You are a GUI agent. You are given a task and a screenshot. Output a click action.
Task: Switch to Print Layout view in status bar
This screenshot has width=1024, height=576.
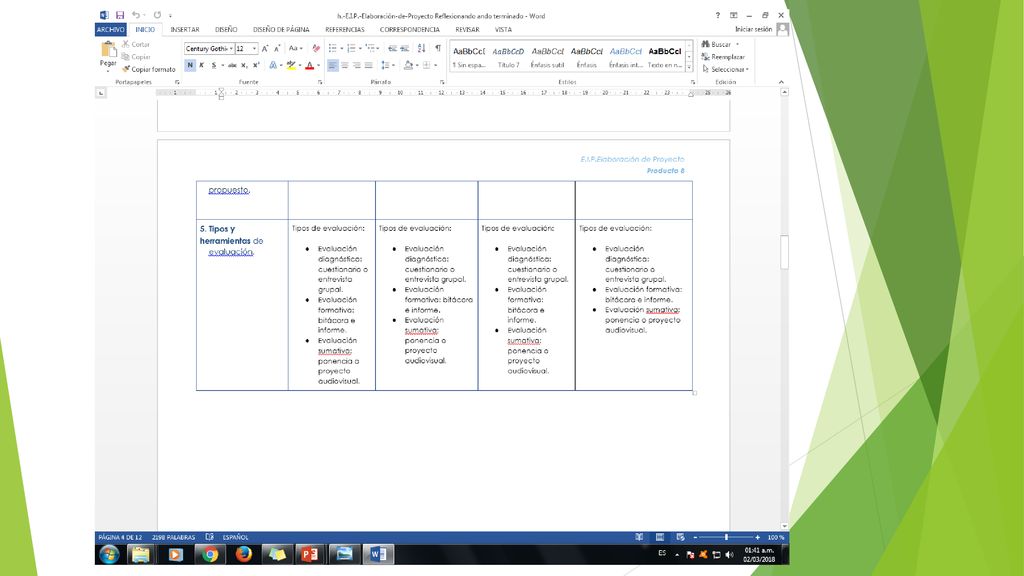click(x=660, y=537)
